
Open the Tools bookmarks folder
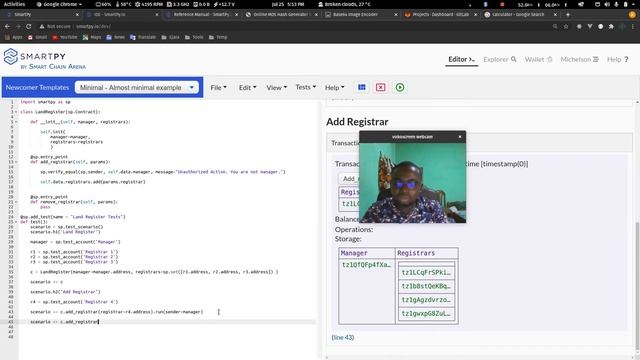(194, 37)
